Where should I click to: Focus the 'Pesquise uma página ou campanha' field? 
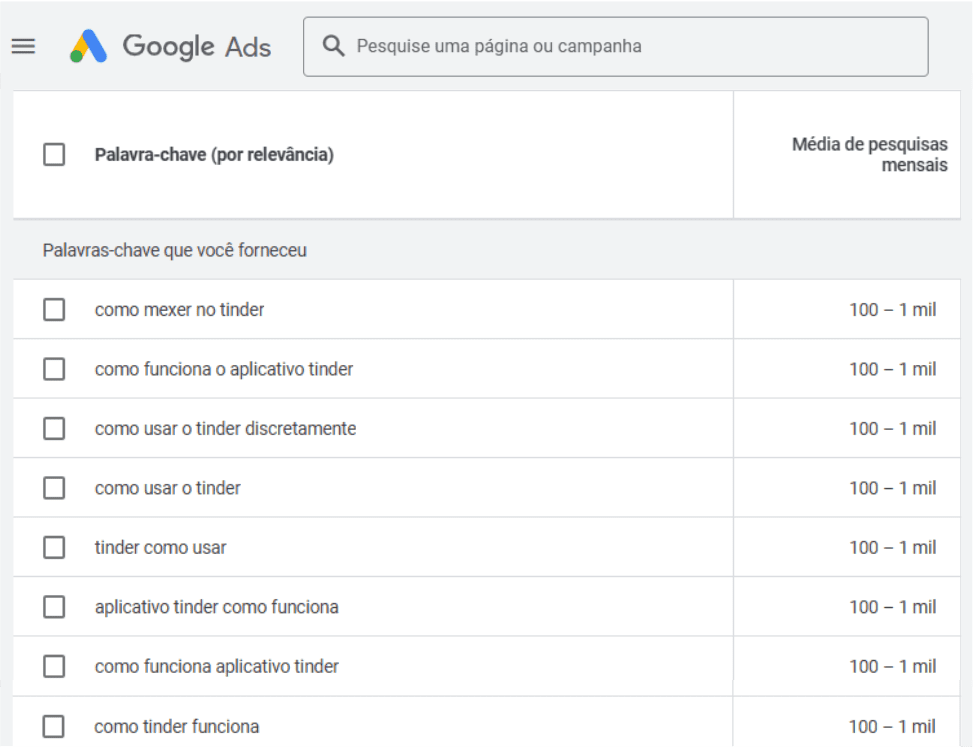click(x=630, y=46)
